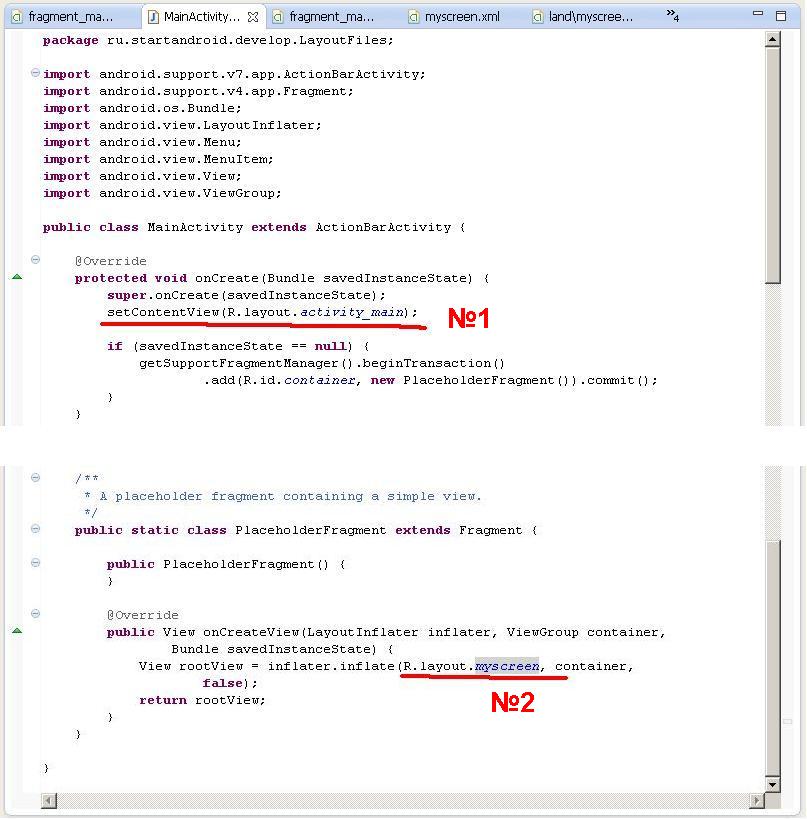807x819 pixels.
Task: Click the override marker beside onCreateView
Action: point(17,631)
